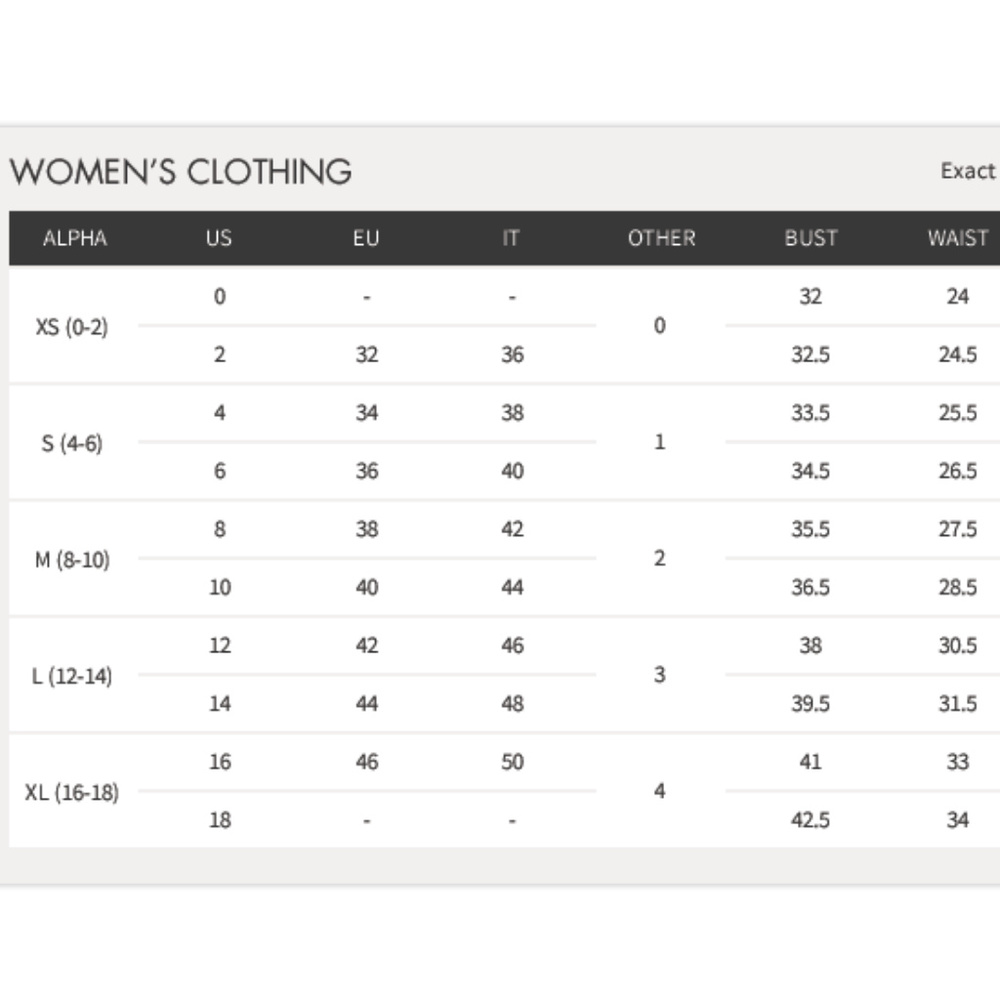Click the Women's Clothing heading
Image resolution: width=1000 pixels, height=1000 pixels.
click(x=181, y=172)
